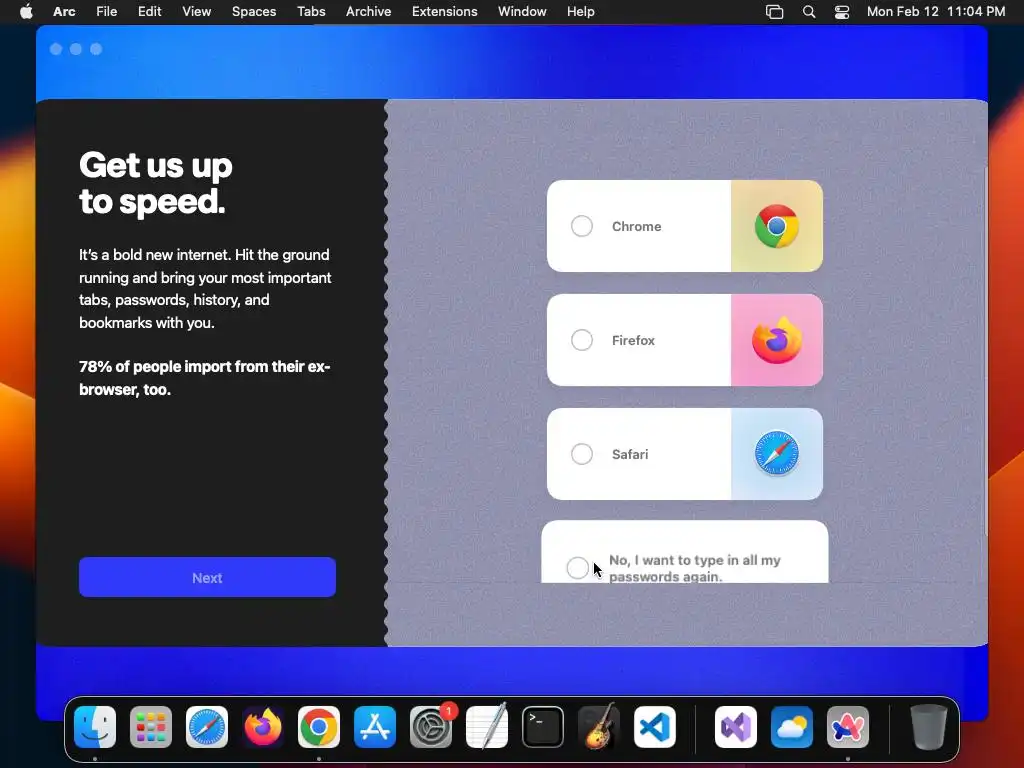Click the Chrome label text in its card

point(636,226)
